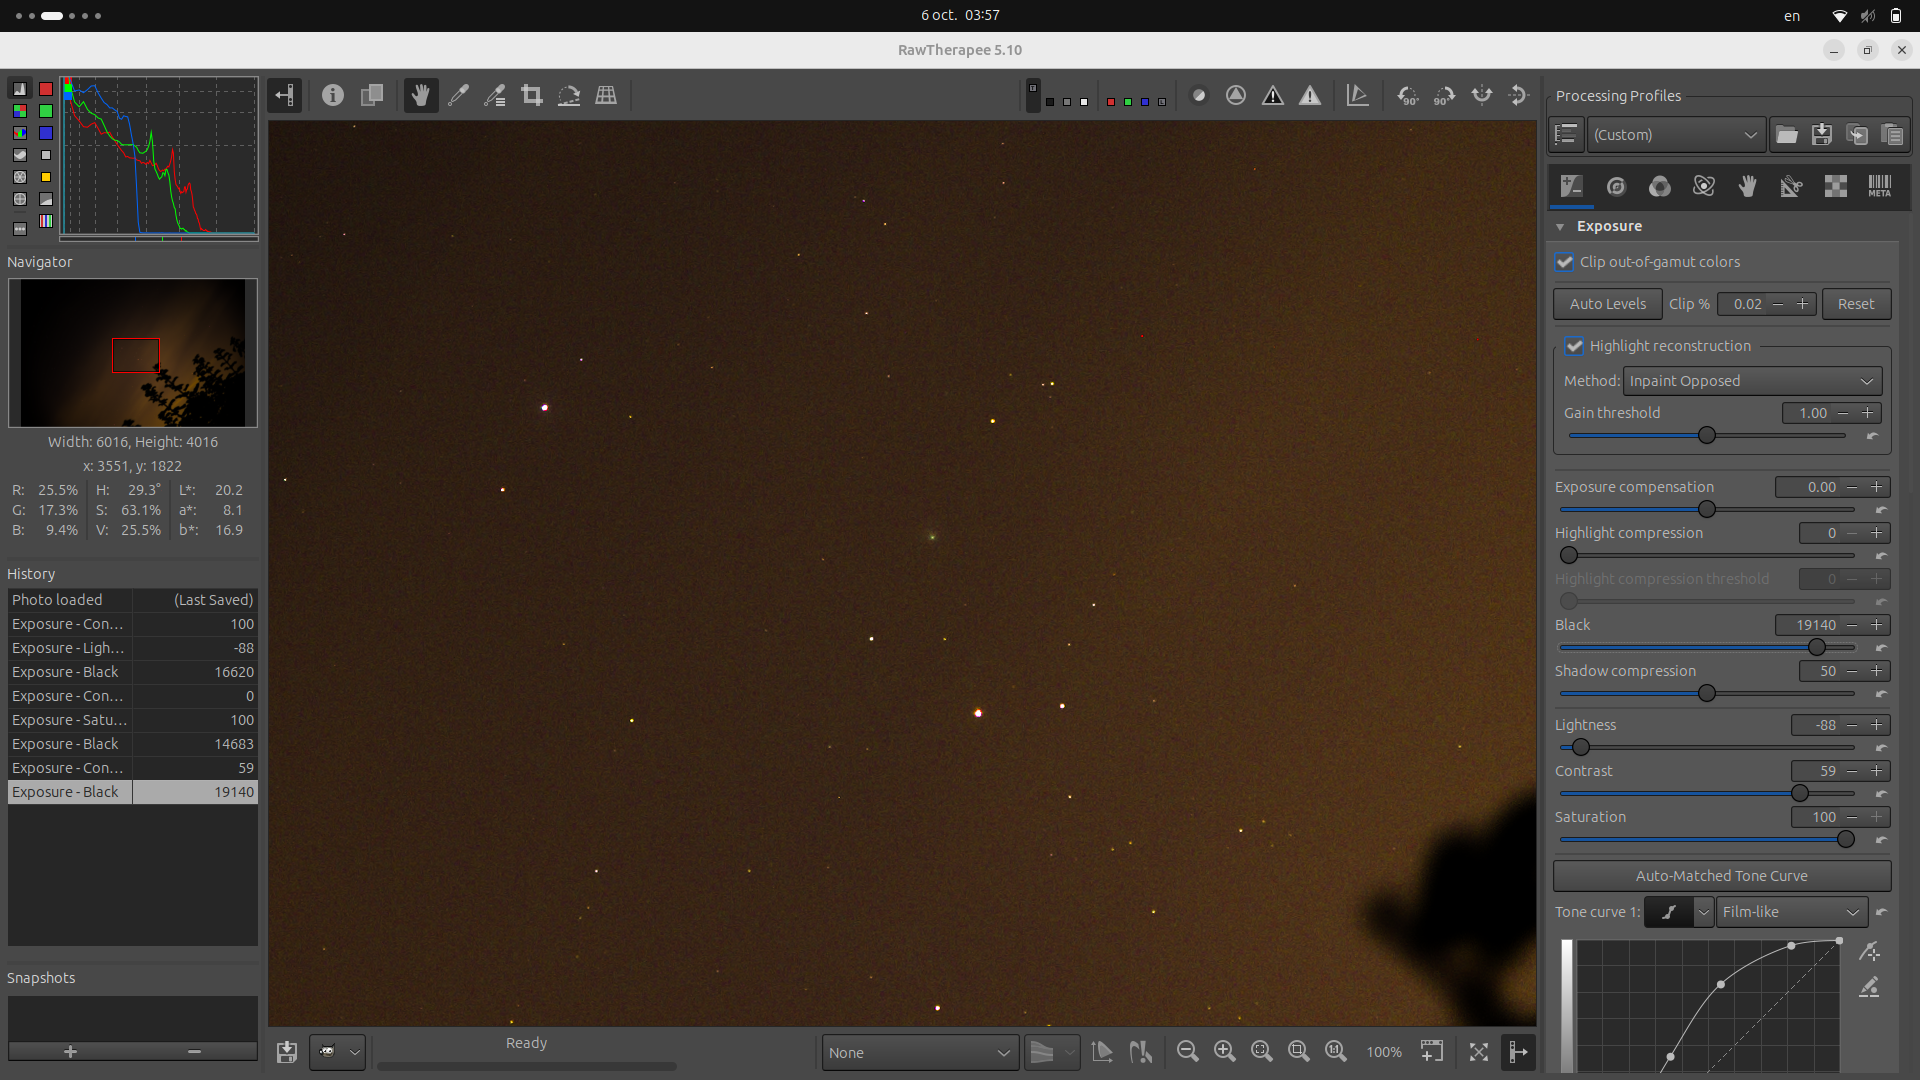Viewport: 1920px width, 1080px height.
Task: Disable Highlight reconstruction checkbox
Action: 1575,346
